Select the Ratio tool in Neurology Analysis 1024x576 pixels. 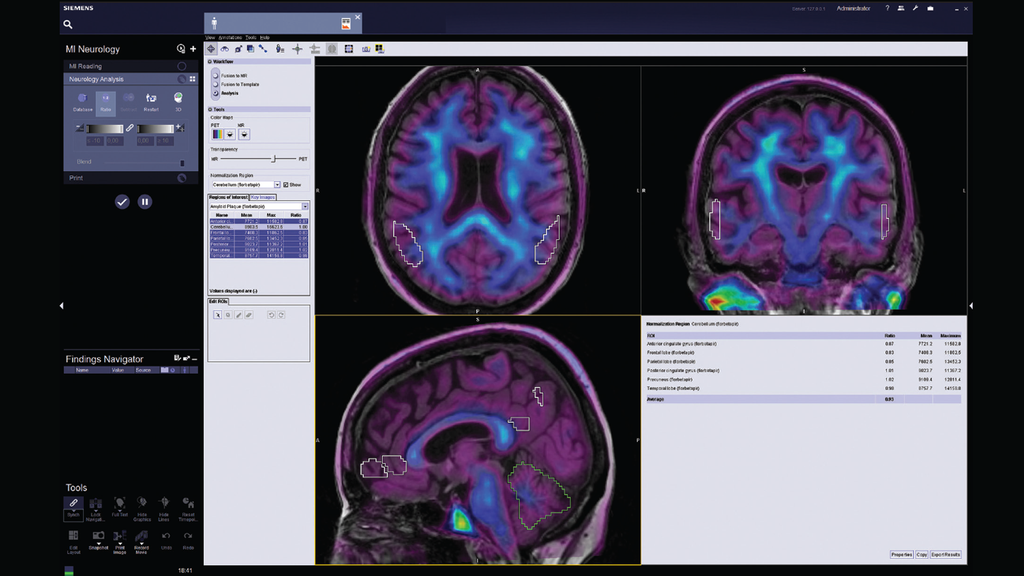(x=106, y=101)
